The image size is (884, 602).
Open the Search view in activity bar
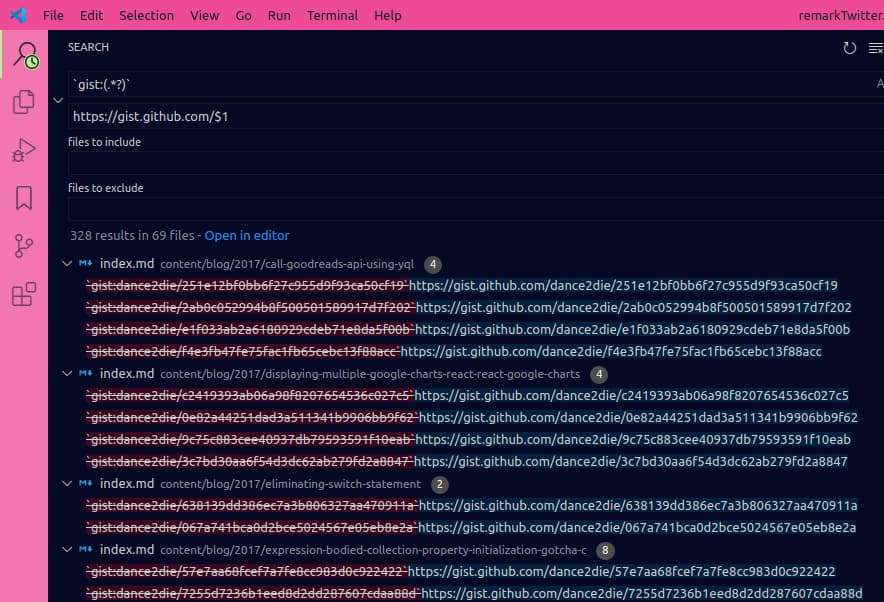pos(24,55)
